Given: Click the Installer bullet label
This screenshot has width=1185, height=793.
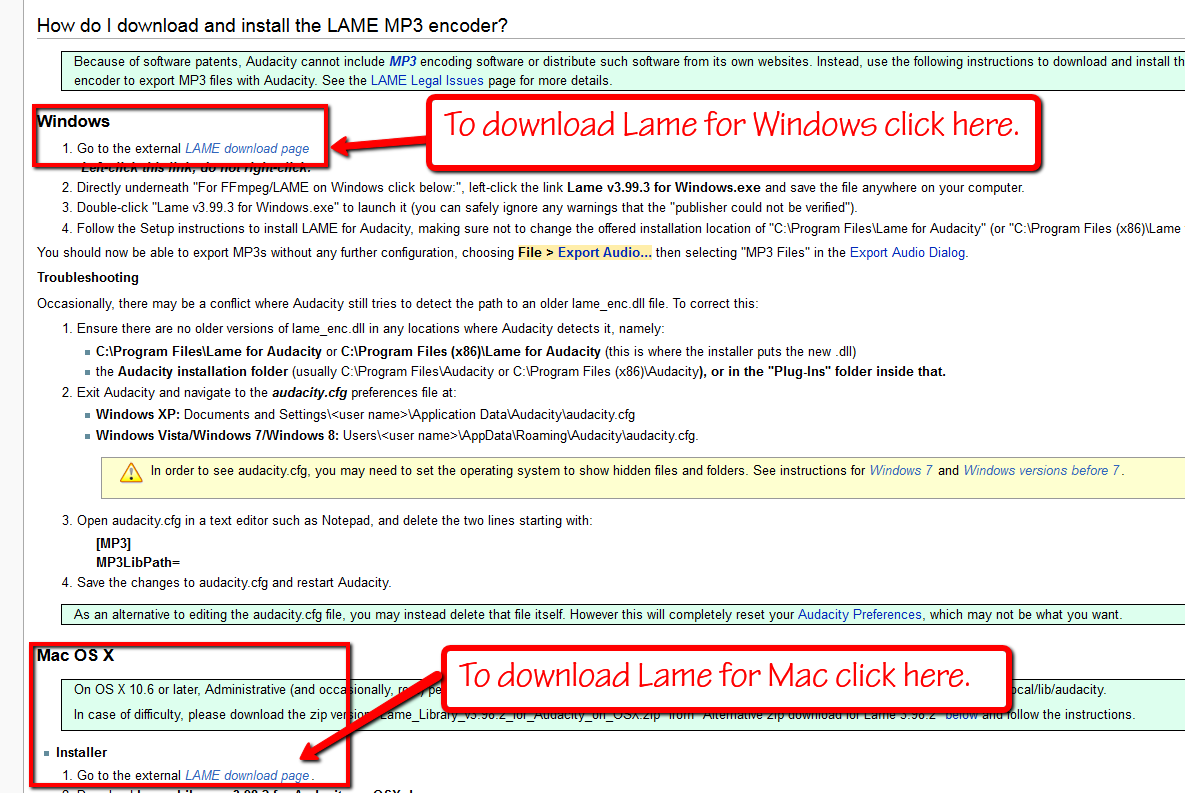Looking at the screenshot, I should click(81, 752).
